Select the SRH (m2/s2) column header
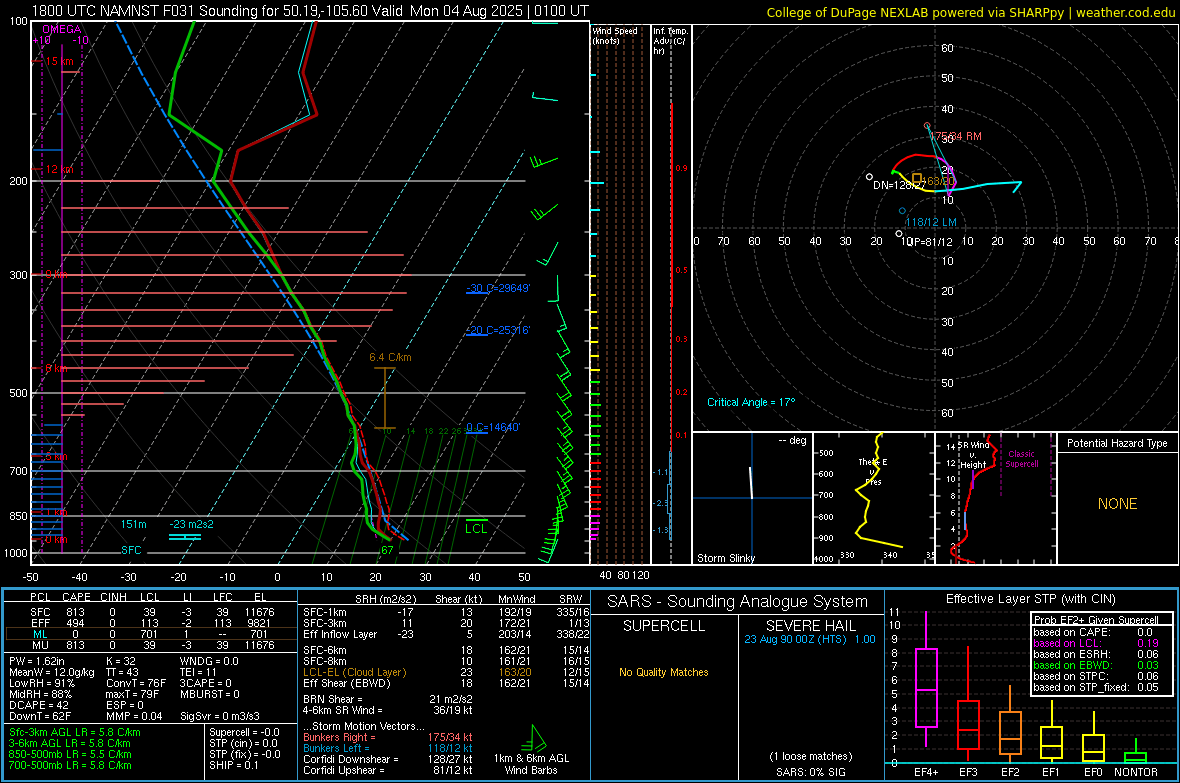Viewport: 1180px width, 783px height. tap(386, 599)
